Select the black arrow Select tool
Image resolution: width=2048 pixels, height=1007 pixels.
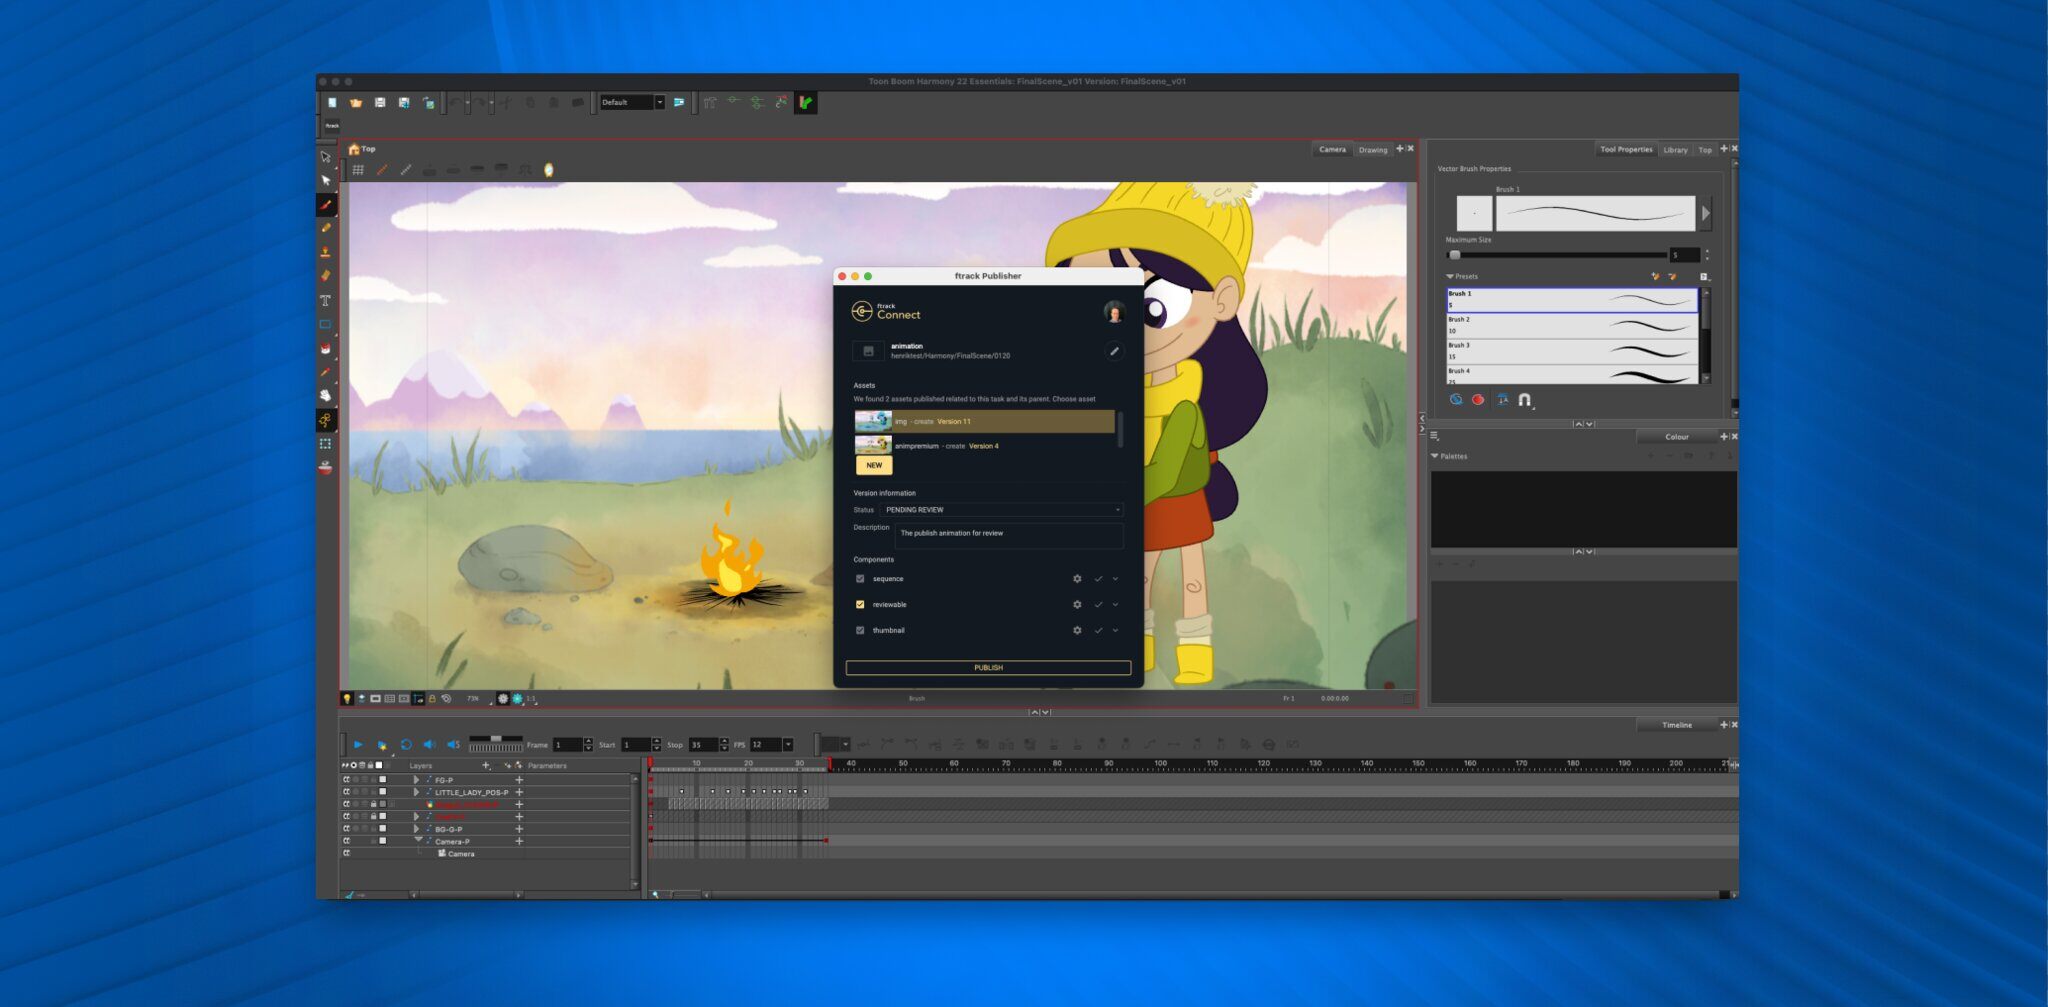(x=326, y=181)
